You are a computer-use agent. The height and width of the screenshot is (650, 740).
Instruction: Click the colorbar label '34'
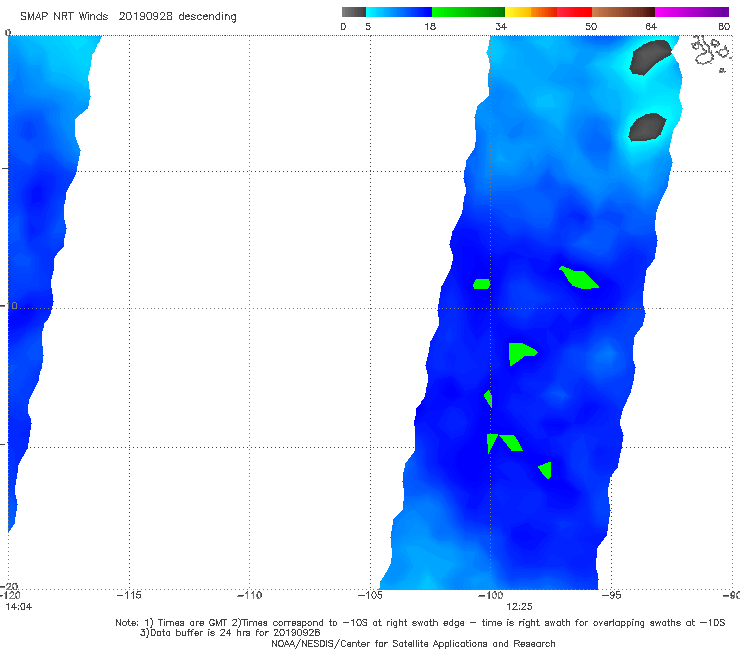(x=501, y=27)
